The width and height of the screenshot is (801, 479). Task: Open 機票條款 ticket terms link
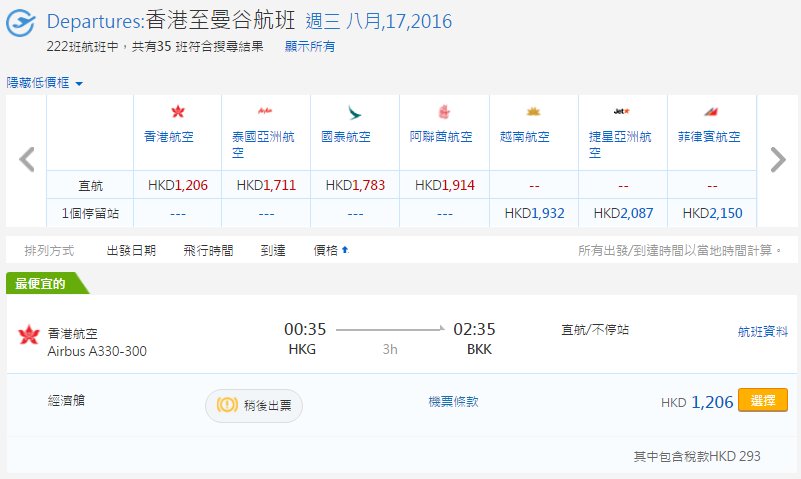point(454,401)
